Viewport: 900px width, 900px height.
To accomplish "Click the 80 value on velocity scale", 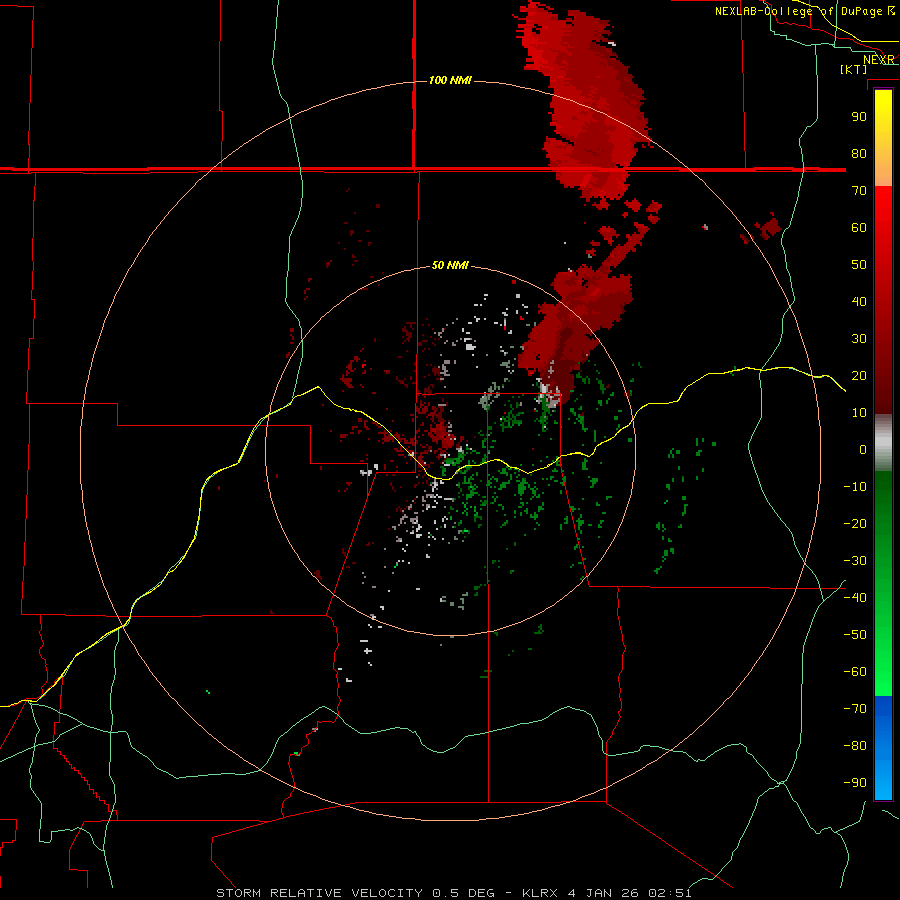I will pyautogui.click(x=859, y=153).
